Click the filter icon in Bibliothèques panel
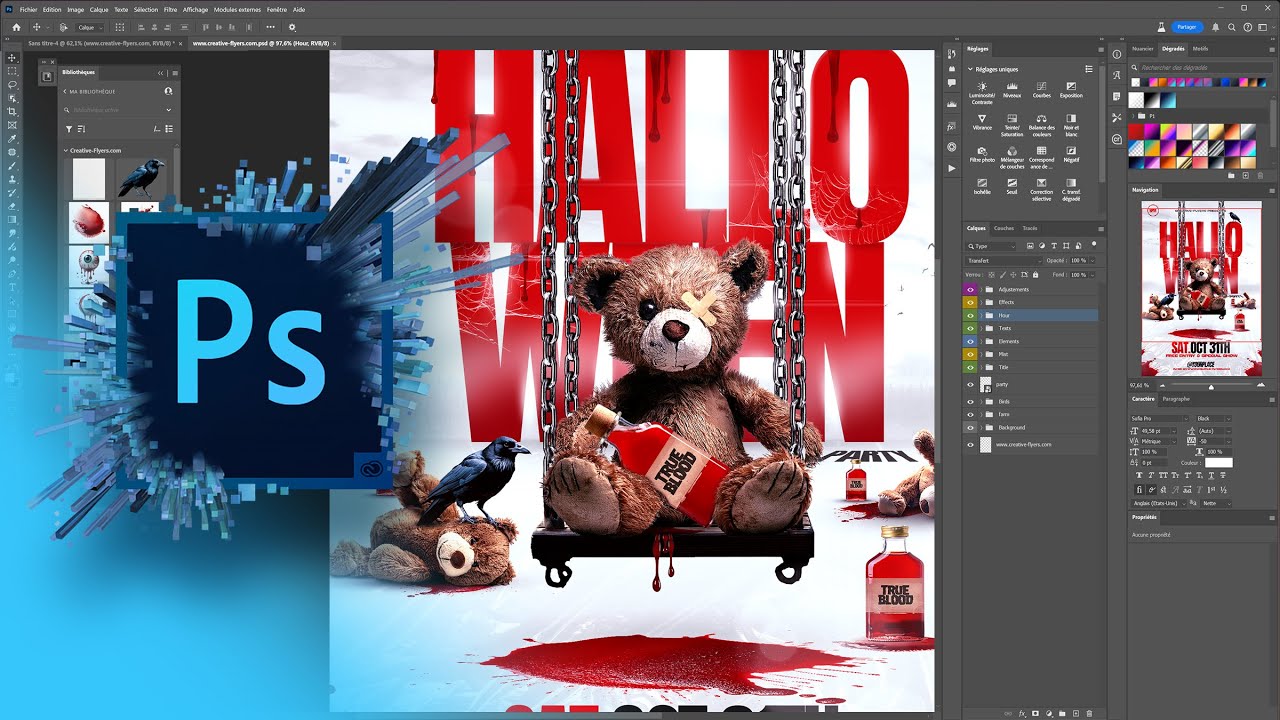 pos(69,129)
